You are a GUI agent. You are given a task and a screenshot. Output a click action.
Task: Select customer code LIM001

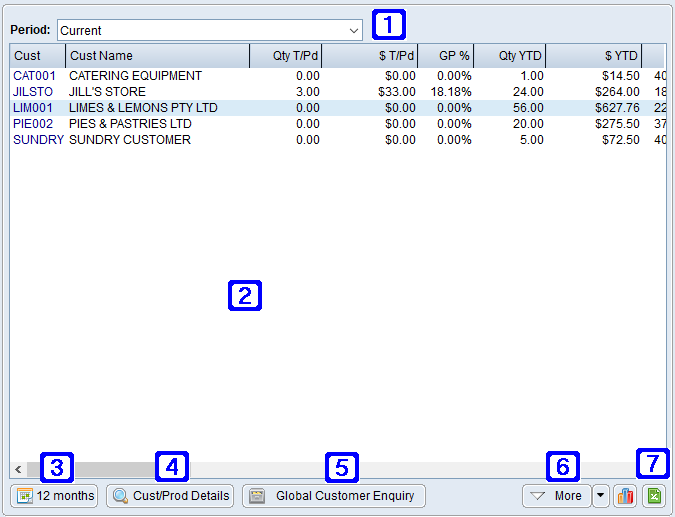coord(33,108)
